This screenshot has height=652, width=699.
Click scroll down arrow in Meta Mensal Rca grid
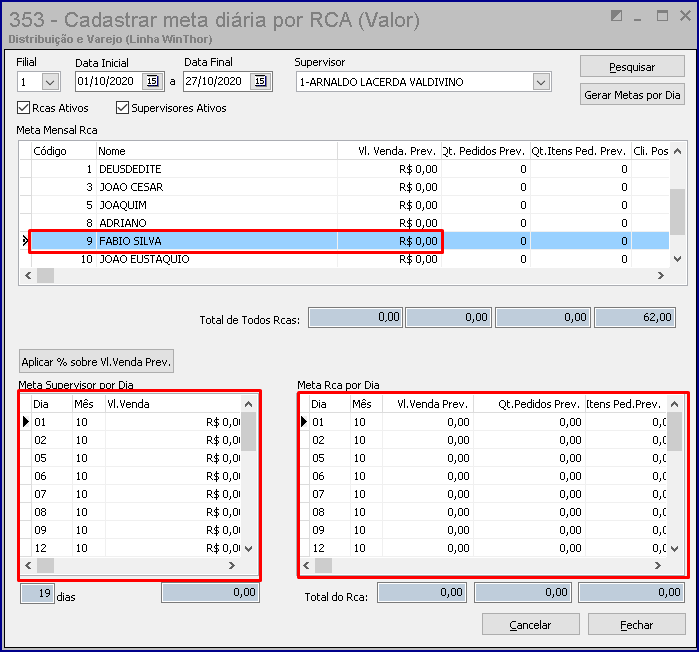pos(677,259)
